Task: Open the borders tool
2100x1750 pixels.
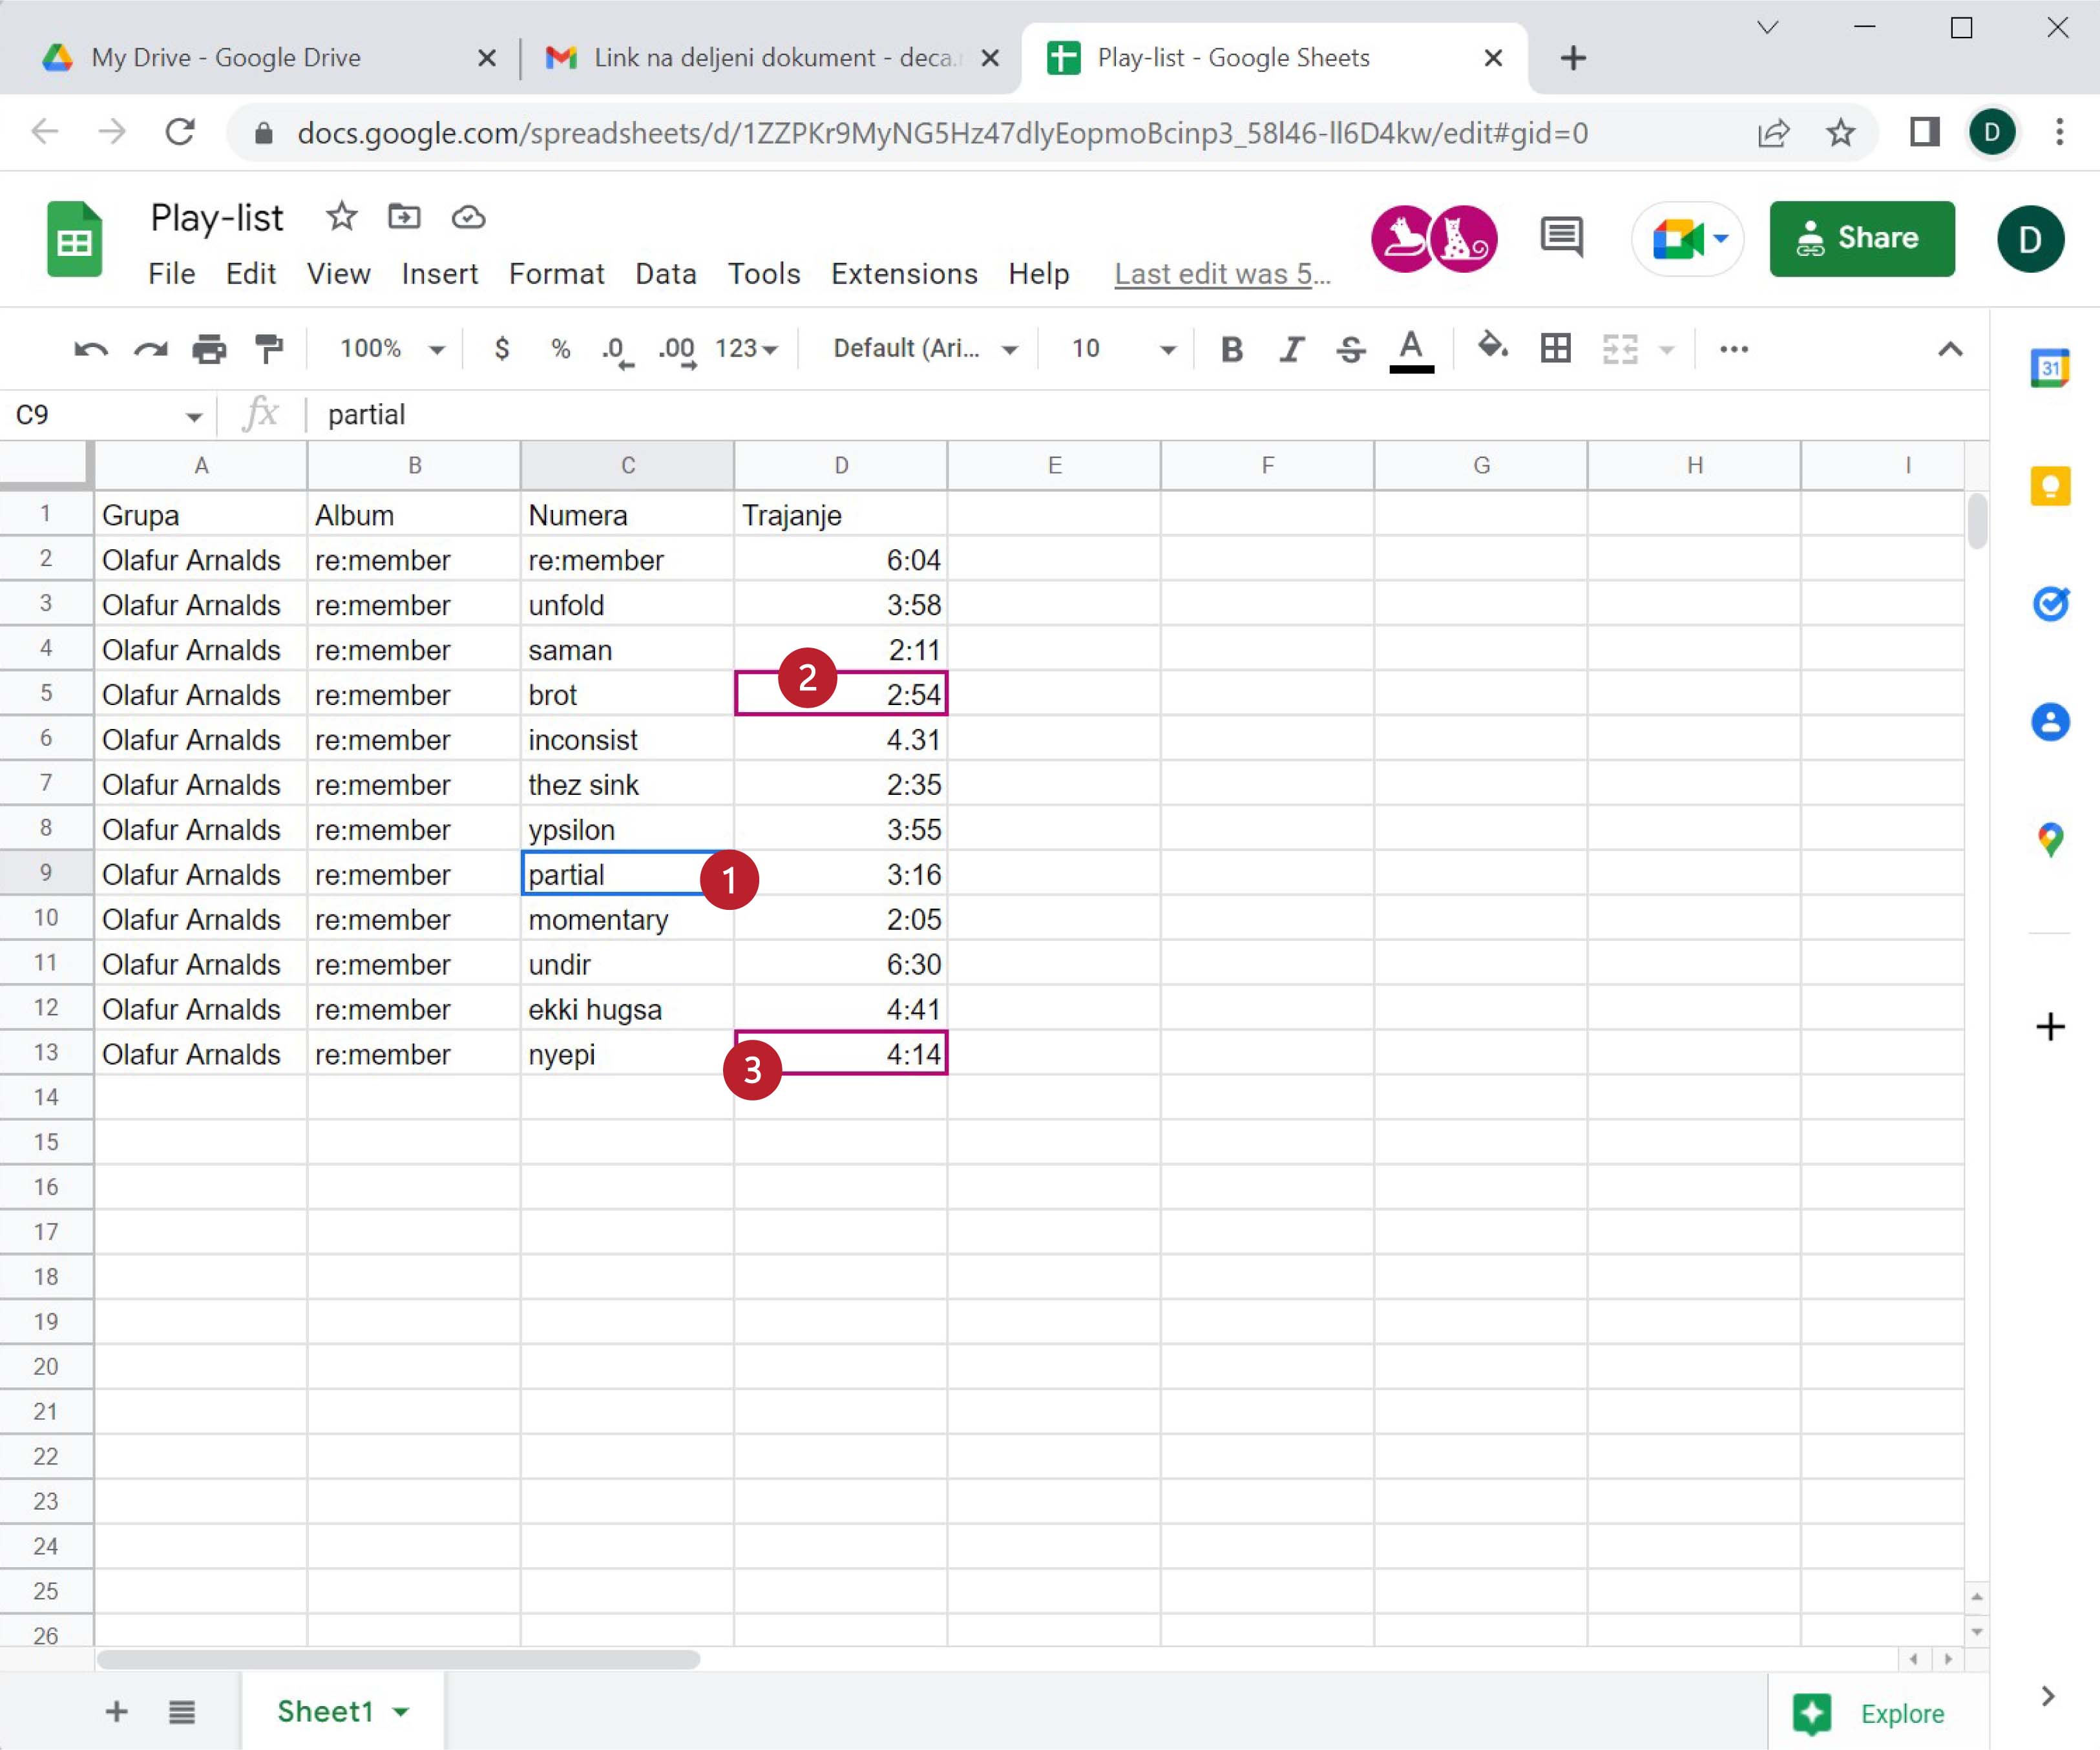Action: point(1555,348)
